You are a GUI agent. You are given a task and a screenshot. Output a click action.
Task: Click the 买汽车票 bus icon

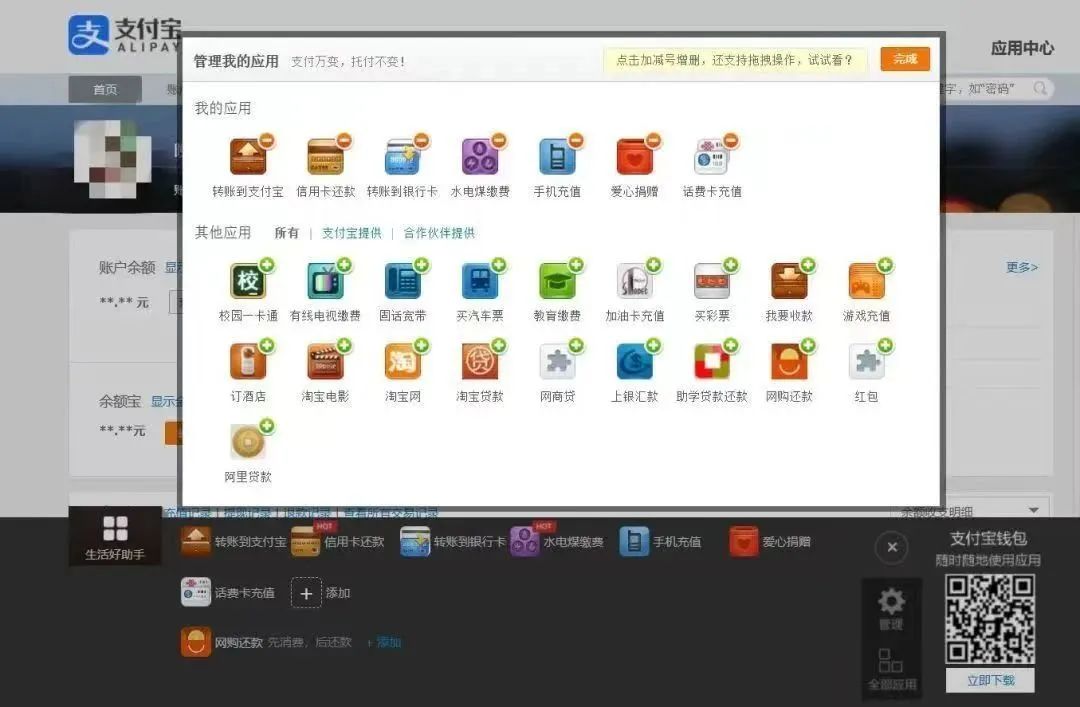[480, 282]
